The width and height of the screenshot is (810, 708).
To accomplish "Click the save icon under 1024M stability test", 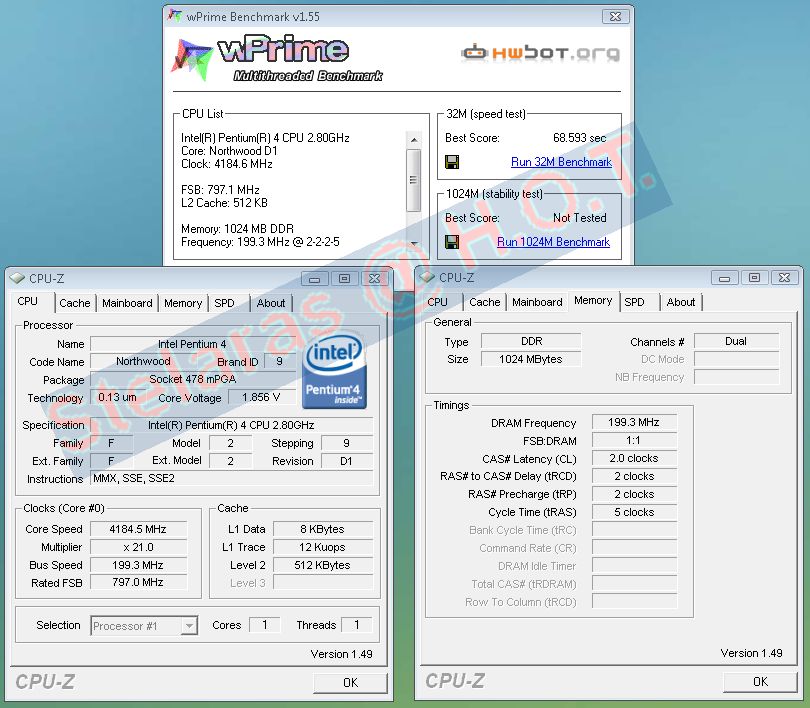I will pyautogui.click(x=452, y=242).
